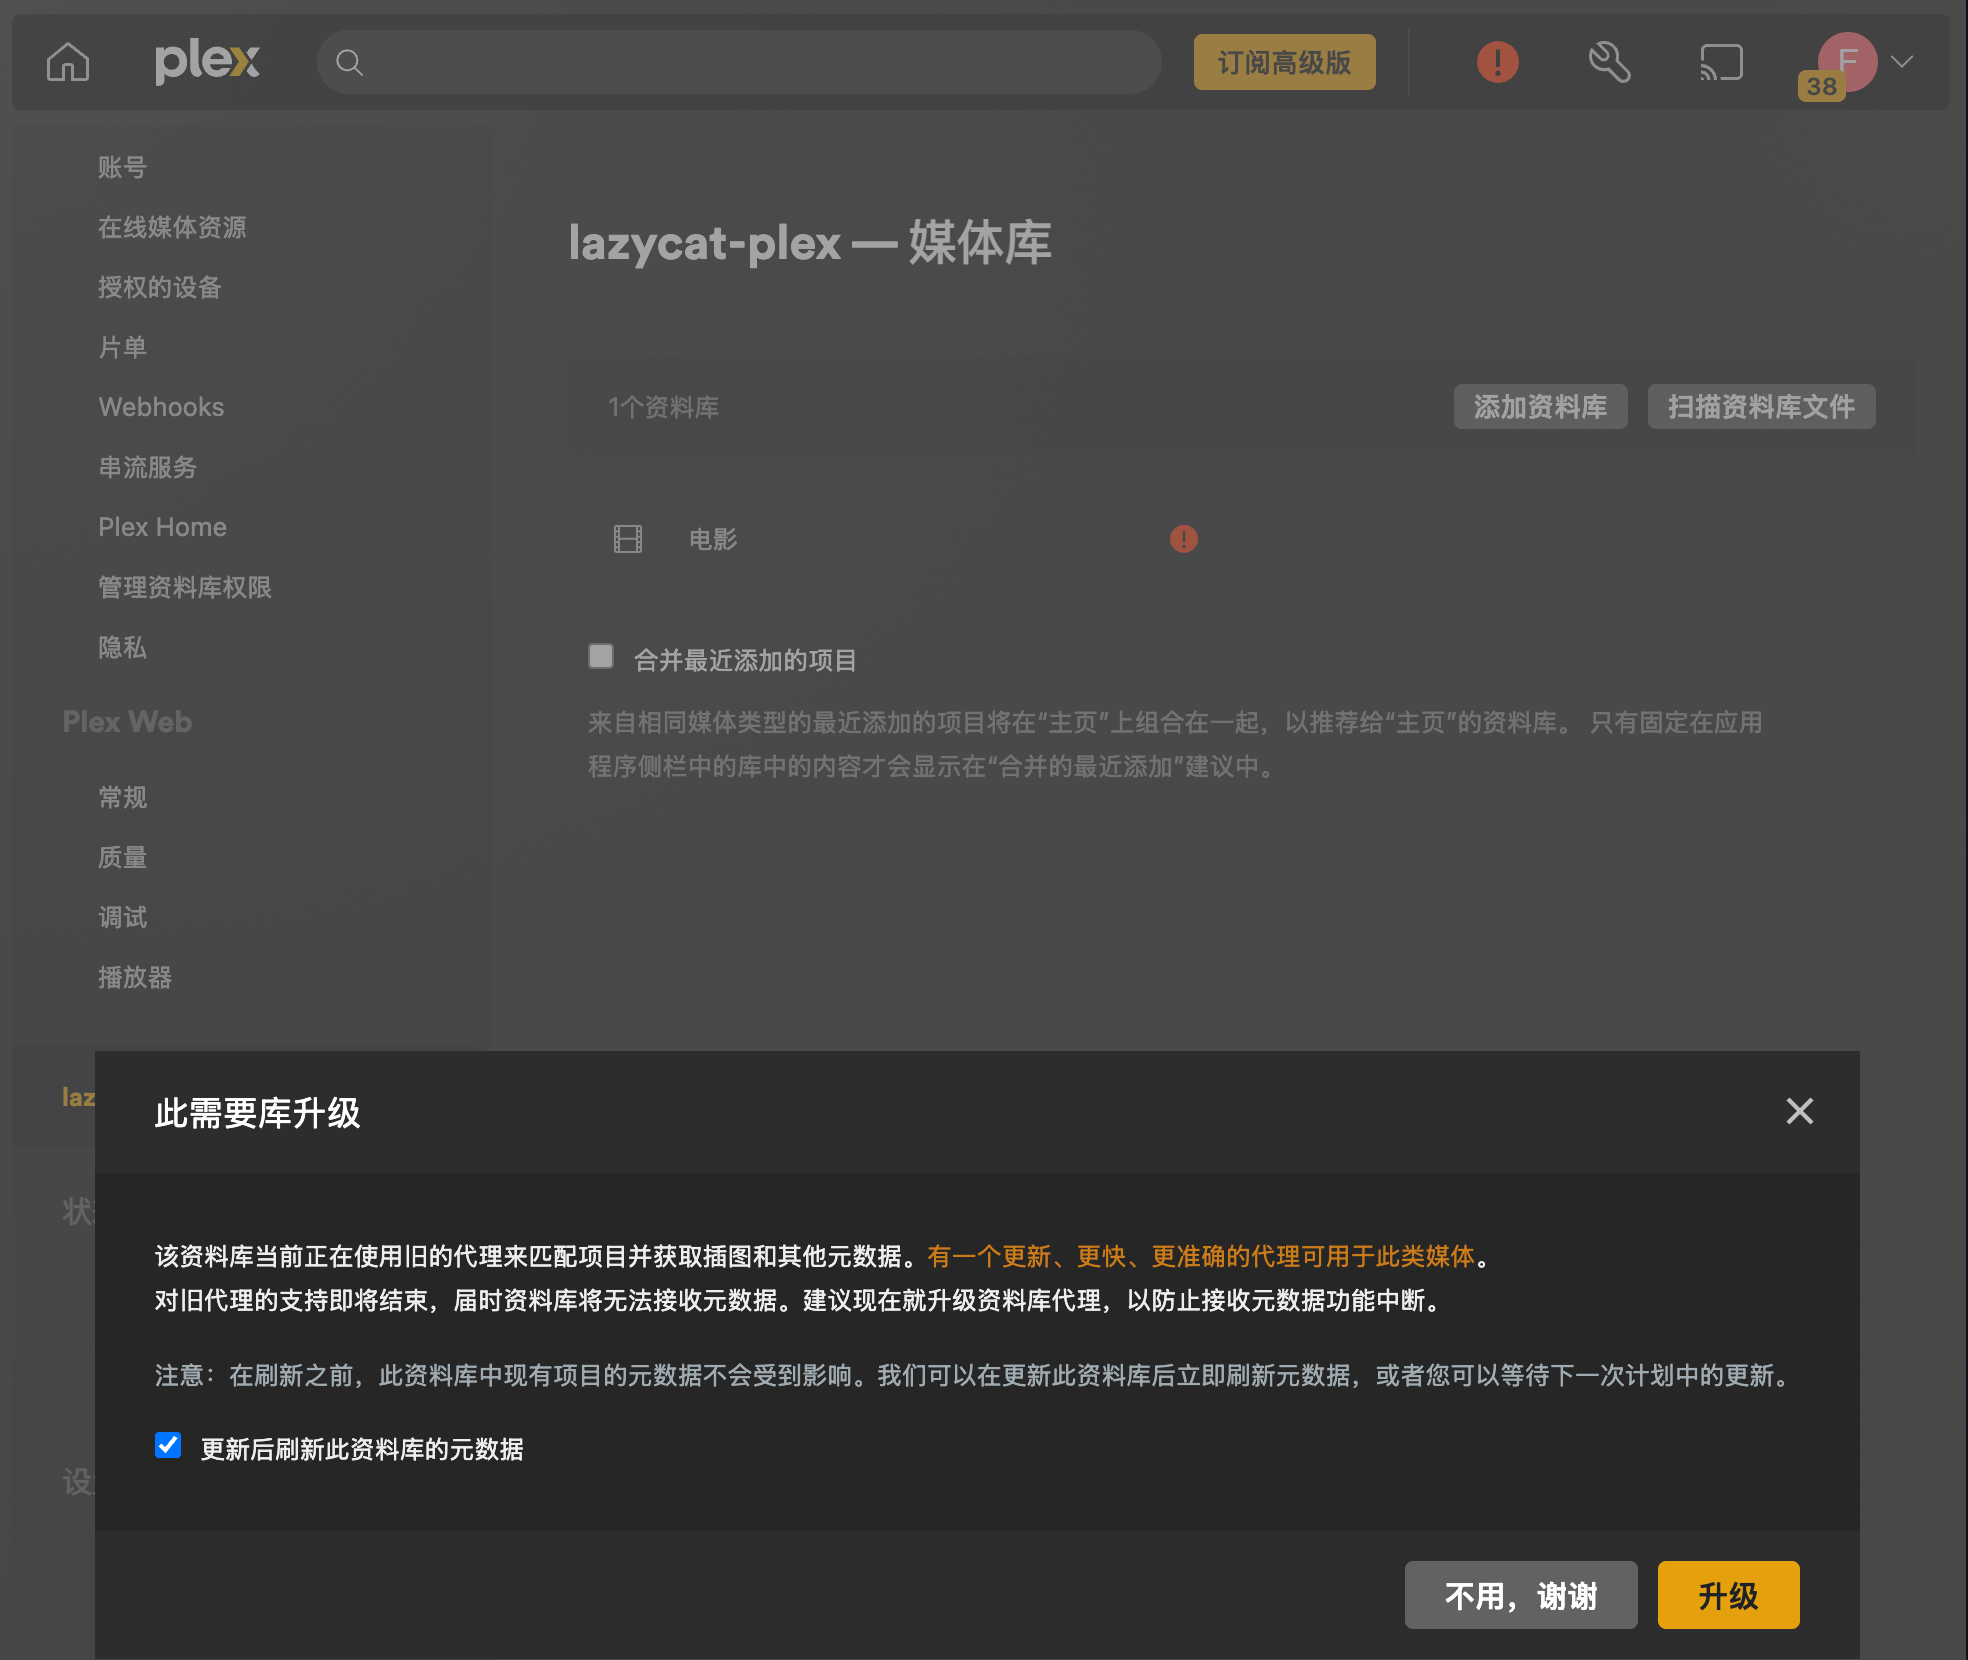Go to the Plex home icon

coord(68,62)
